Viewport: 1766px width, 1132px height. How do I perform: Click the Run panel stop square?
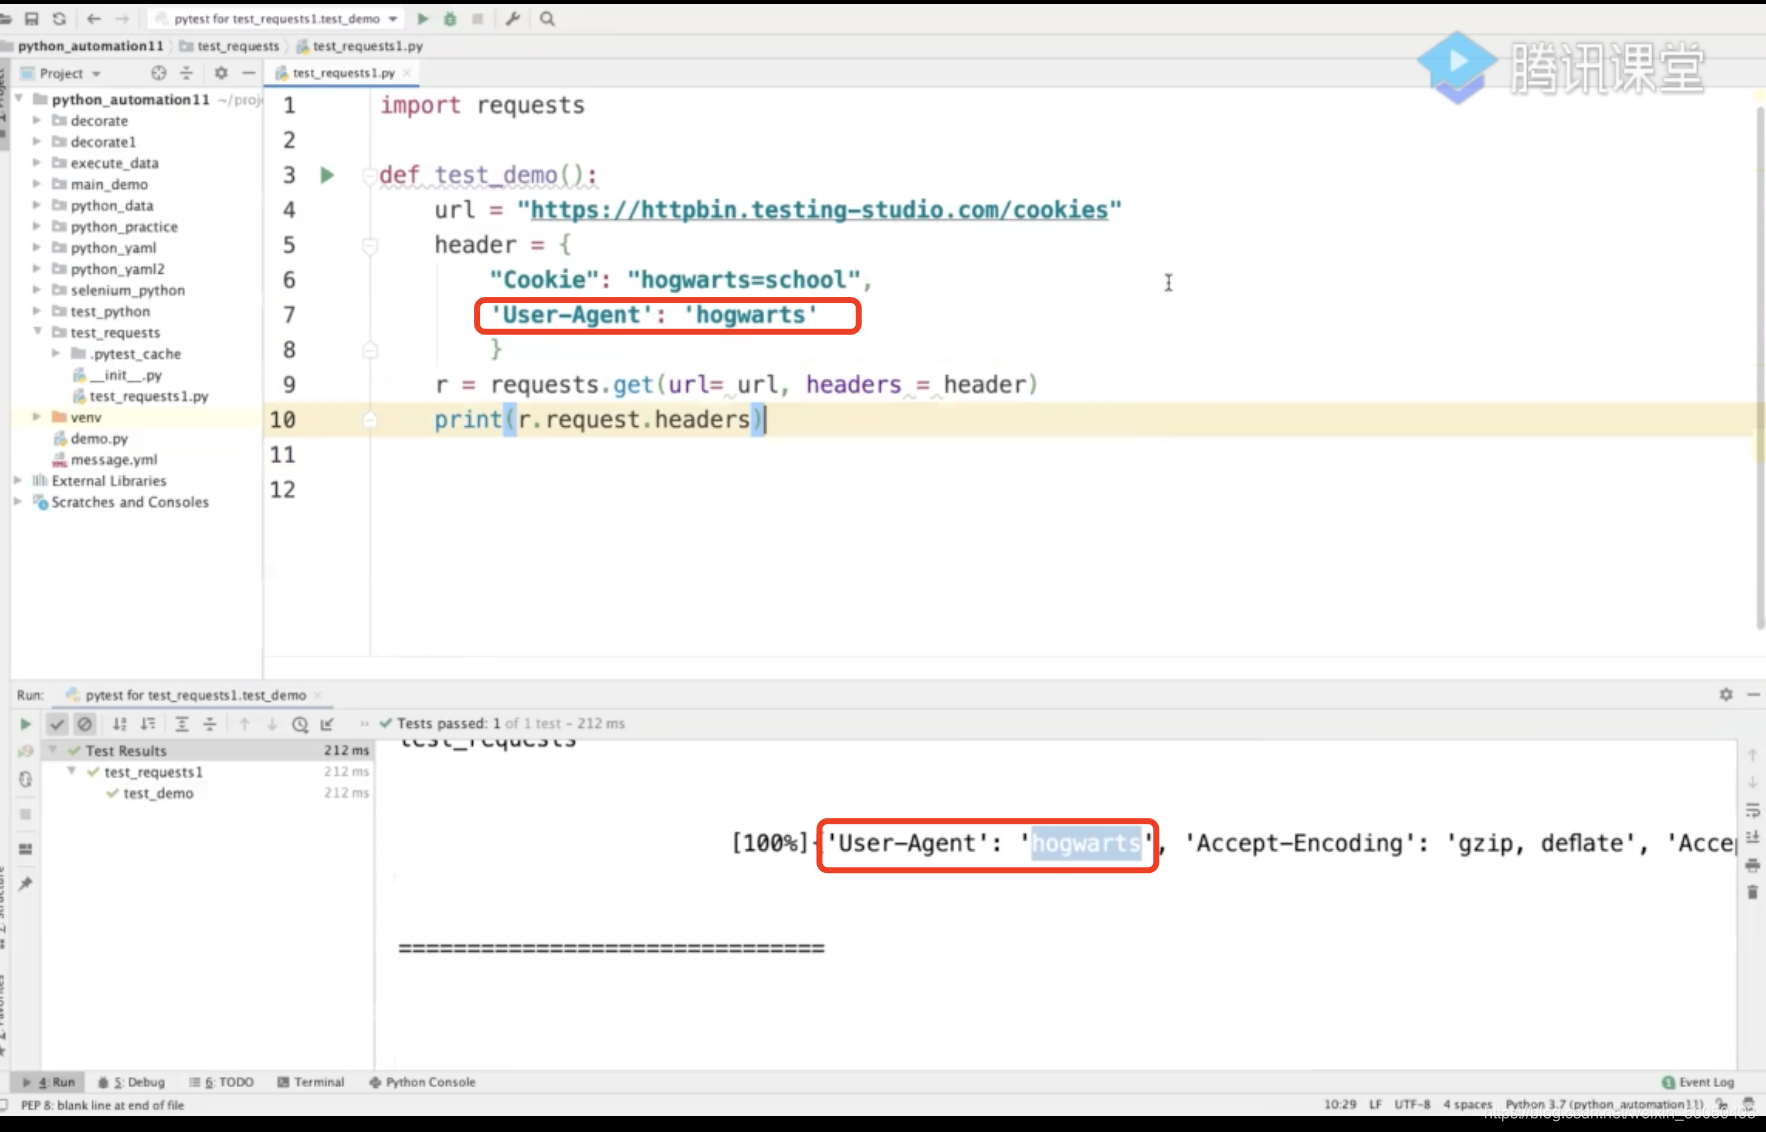pos(26,814)
